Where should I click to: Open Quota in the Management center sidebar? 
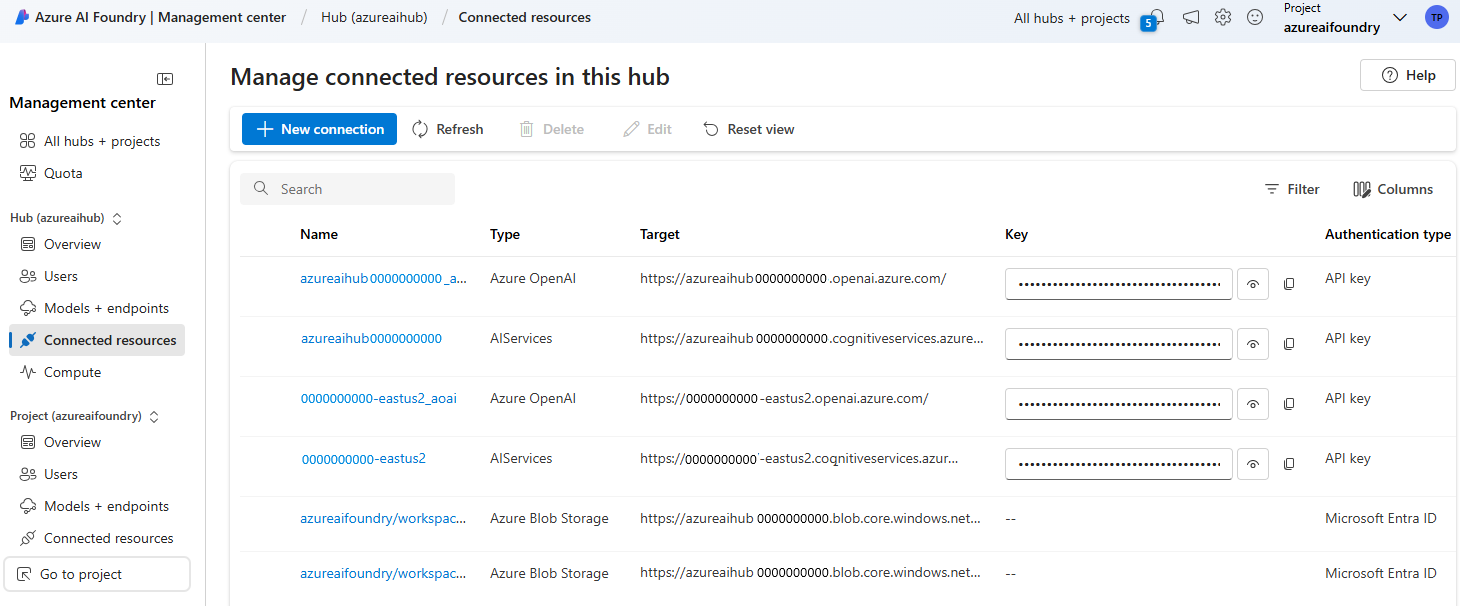point(63,173)
